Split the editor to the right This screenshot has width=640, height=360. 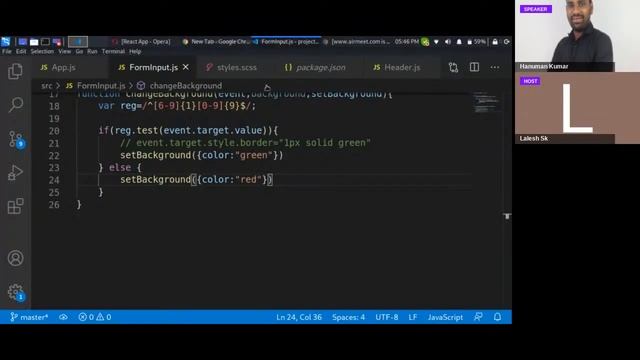(x=474, y=67)
